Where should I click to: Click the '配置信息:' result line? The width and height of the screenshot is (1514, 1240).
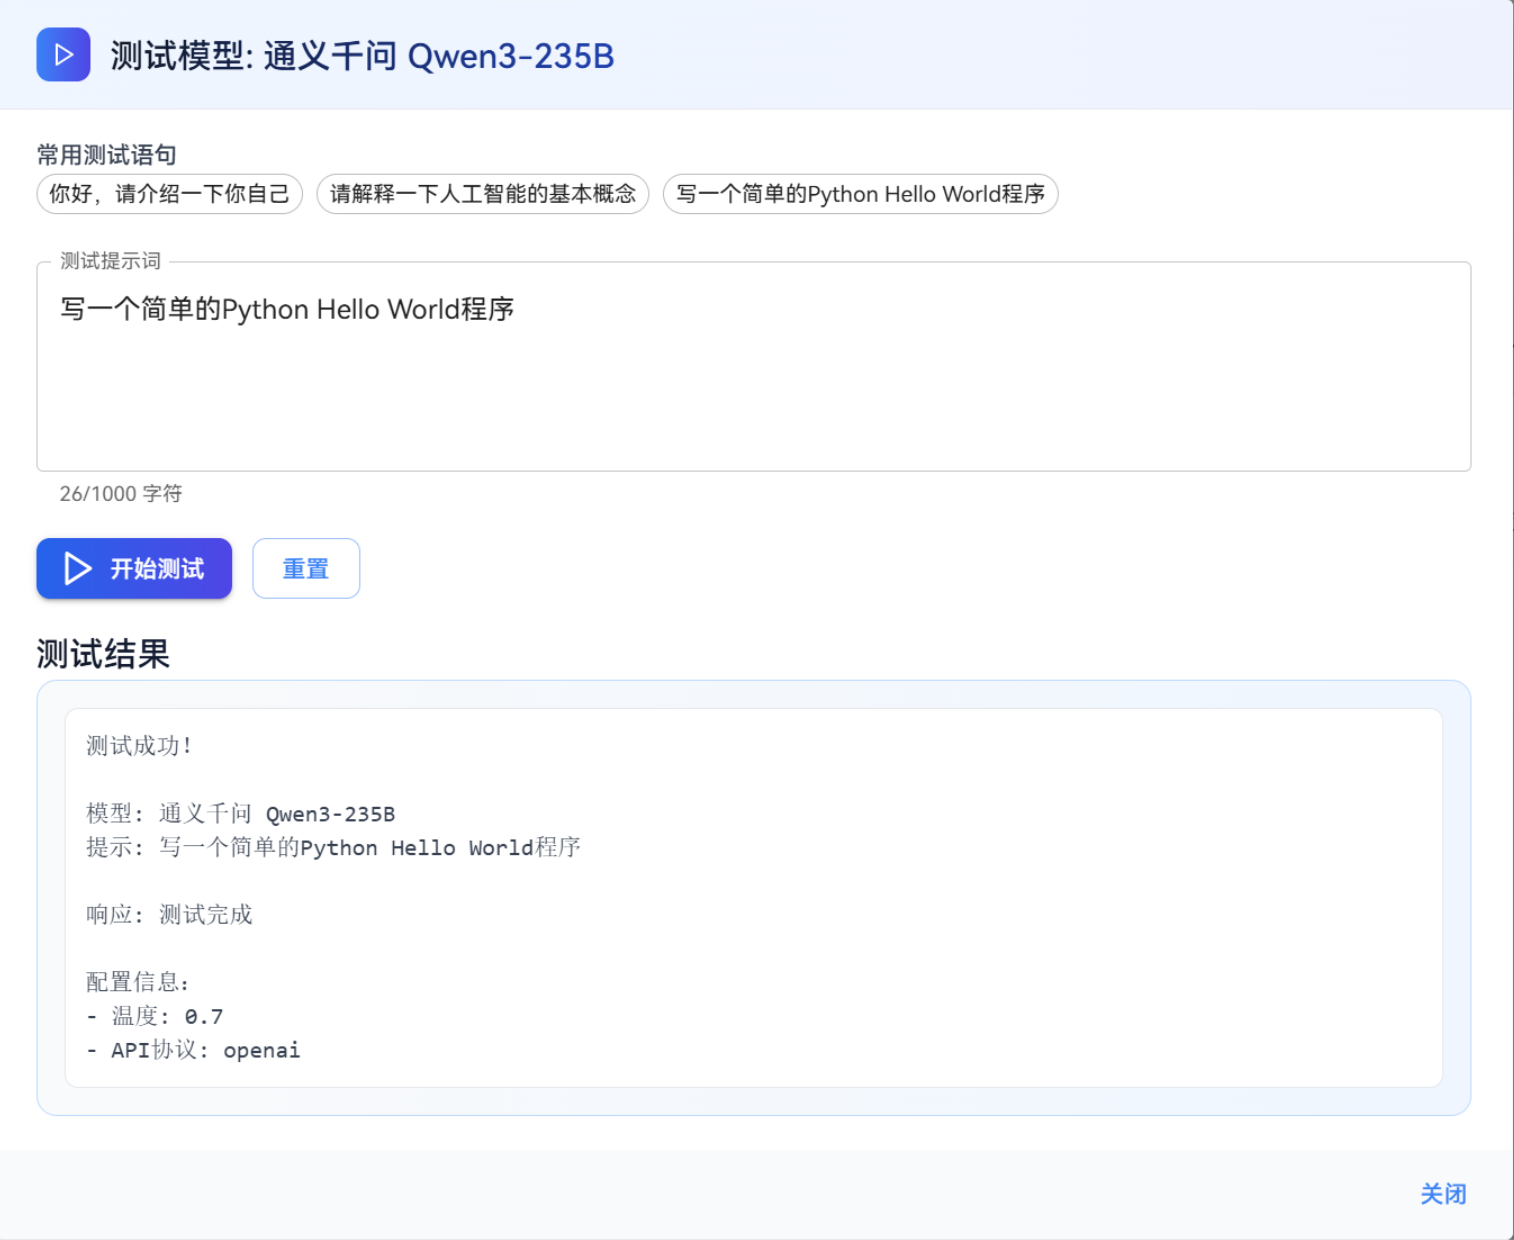pyautogui.click(x=138, y=982)
